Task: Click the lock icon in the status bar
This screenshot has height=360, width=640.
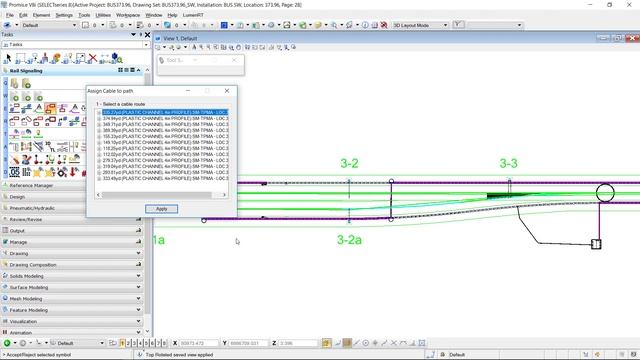Action: 442,355
